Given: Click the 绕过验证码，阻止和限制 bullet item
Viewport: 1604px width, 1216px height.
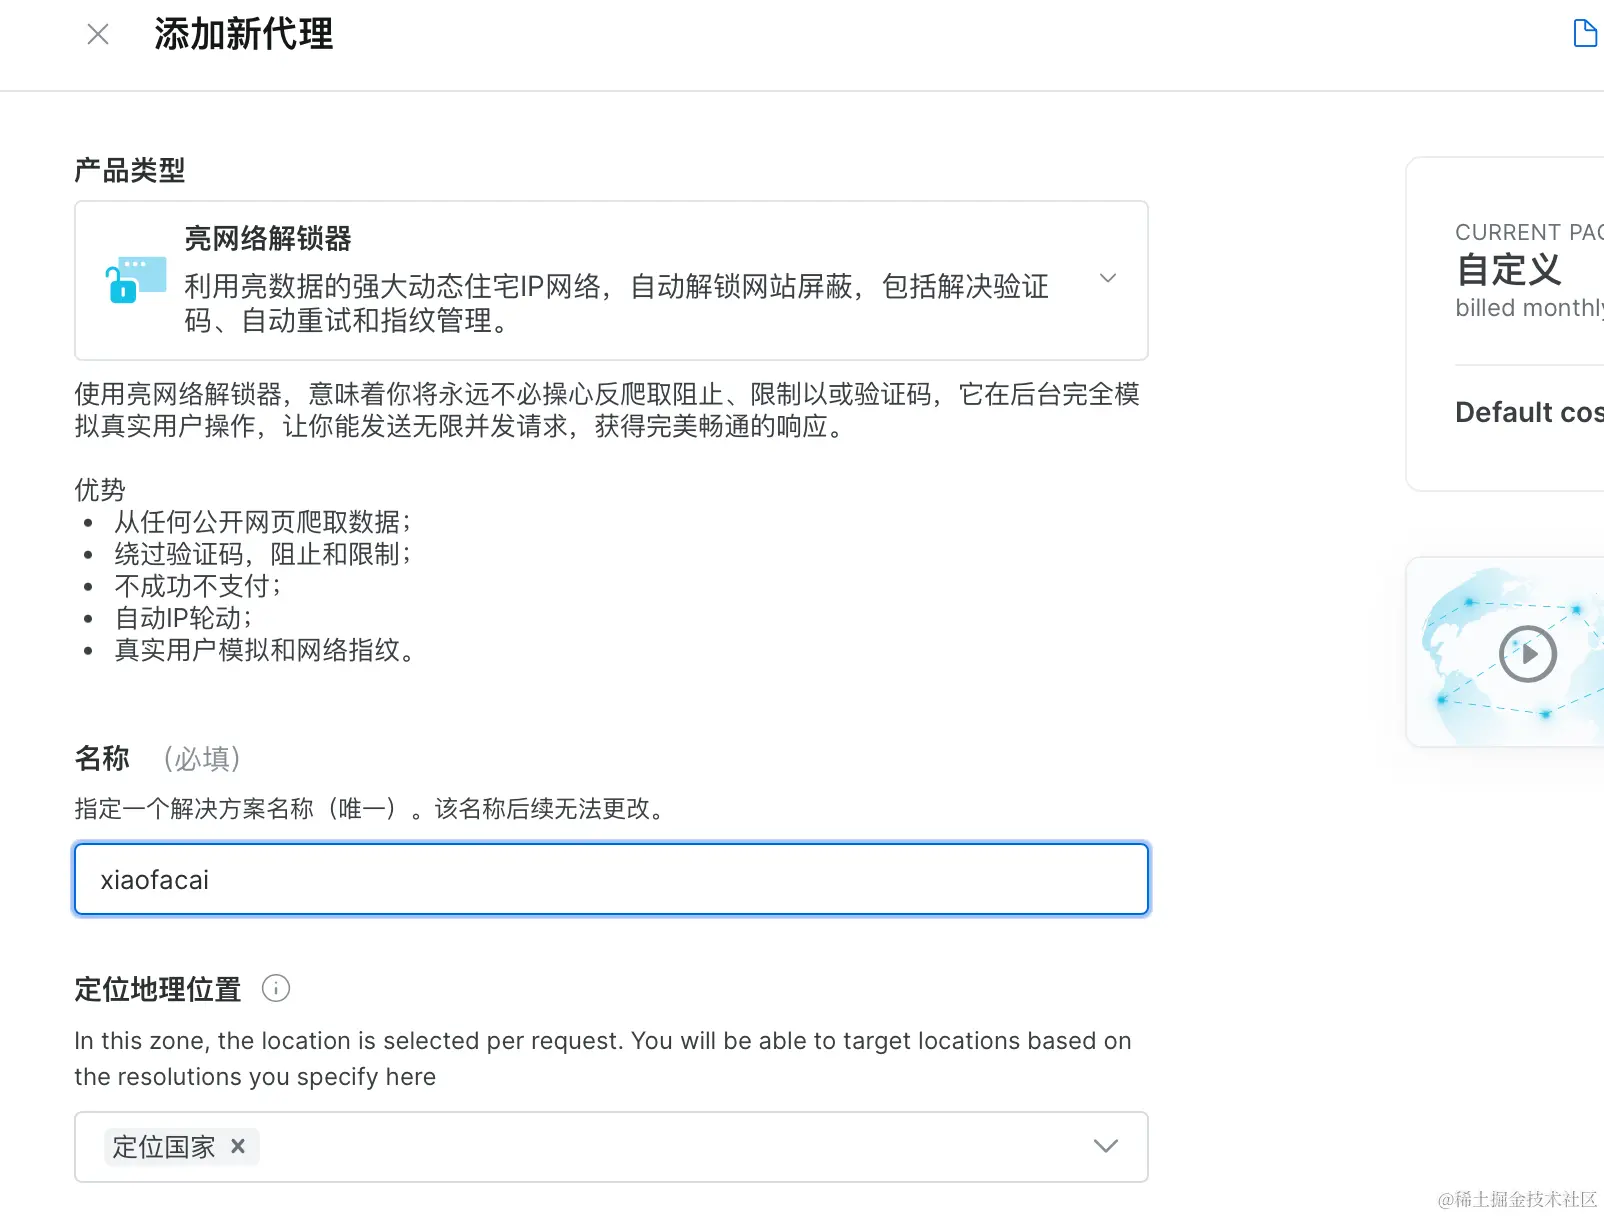Looking at the screenshot, I should [263, 554].
